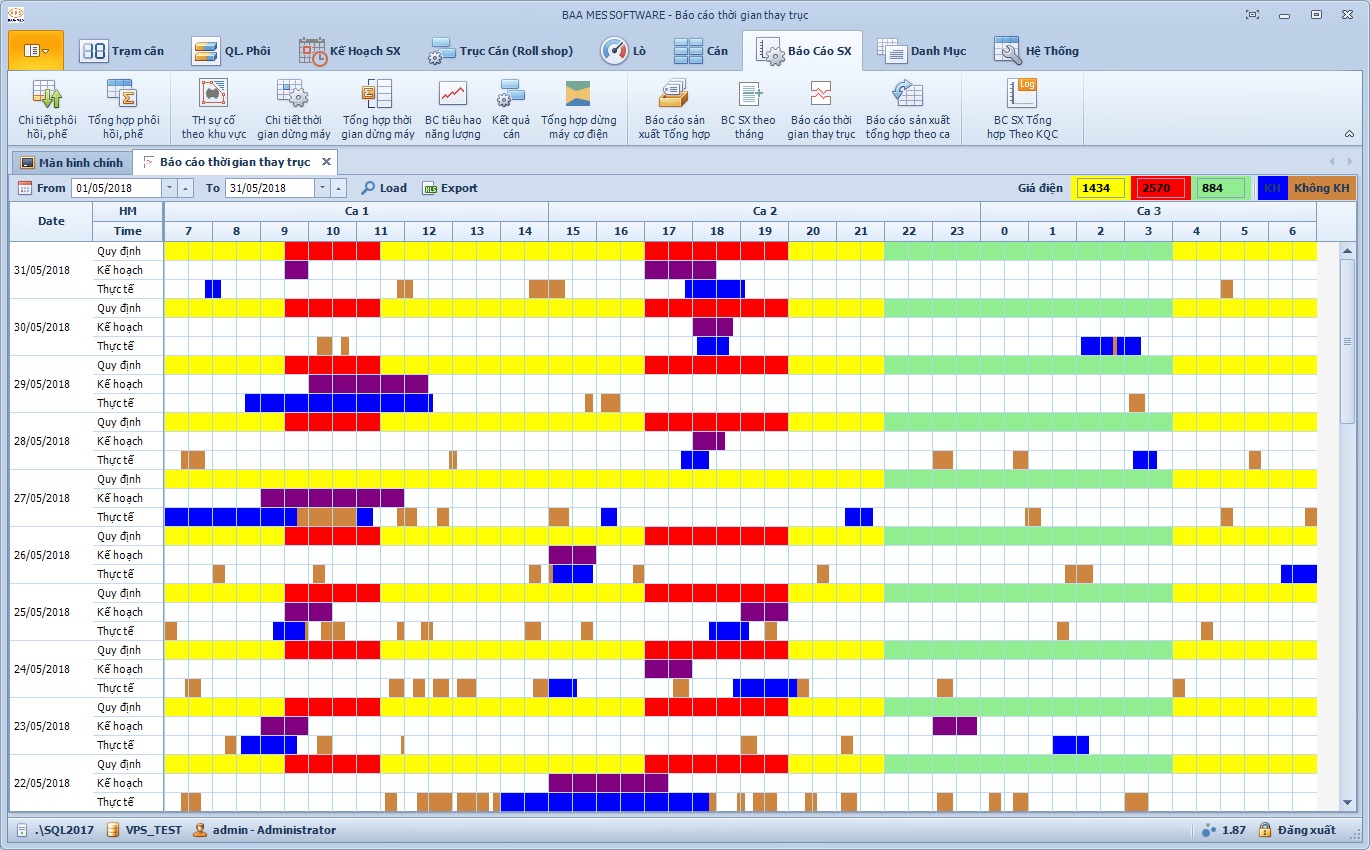Switch to the Kế Hoạch SX ribbon tab

pyautogui.click(x=350, y=51)
